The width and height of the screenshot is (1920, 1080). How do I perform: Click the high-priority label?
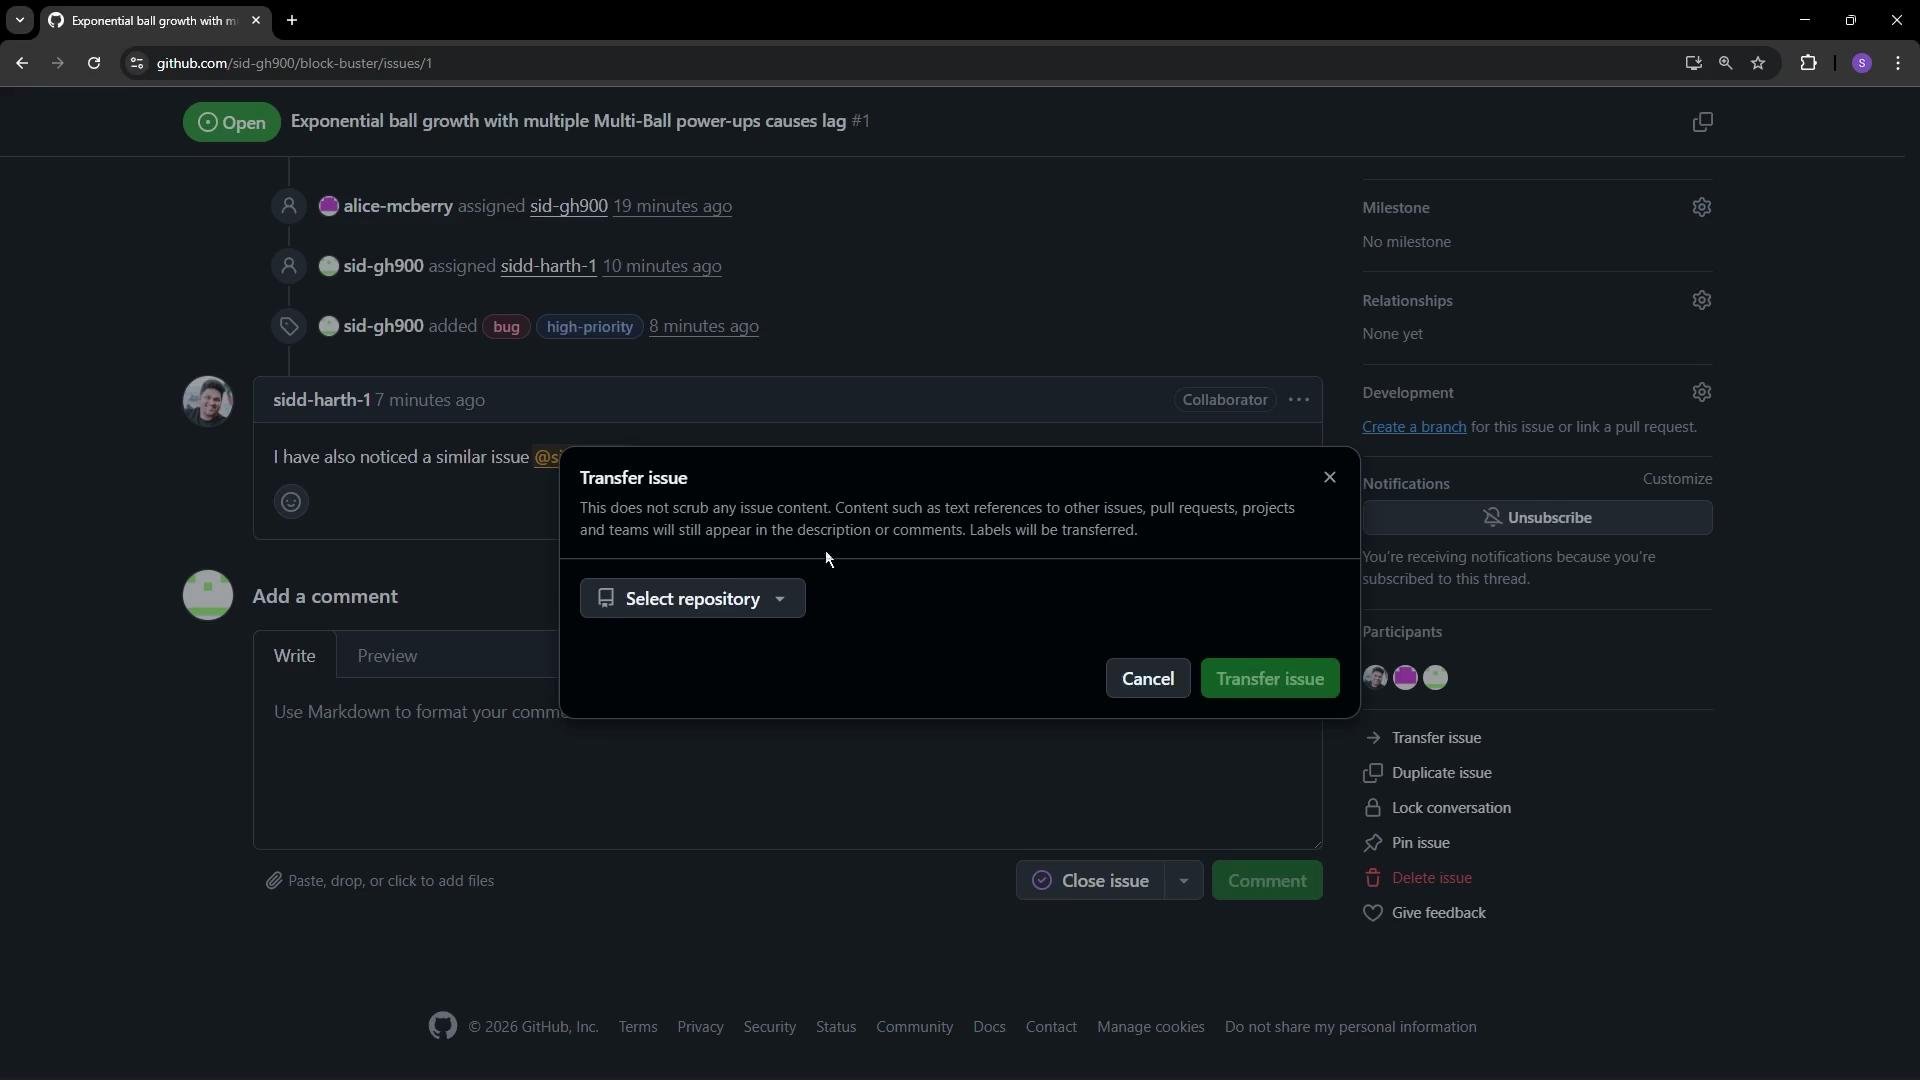pos(590,327)
